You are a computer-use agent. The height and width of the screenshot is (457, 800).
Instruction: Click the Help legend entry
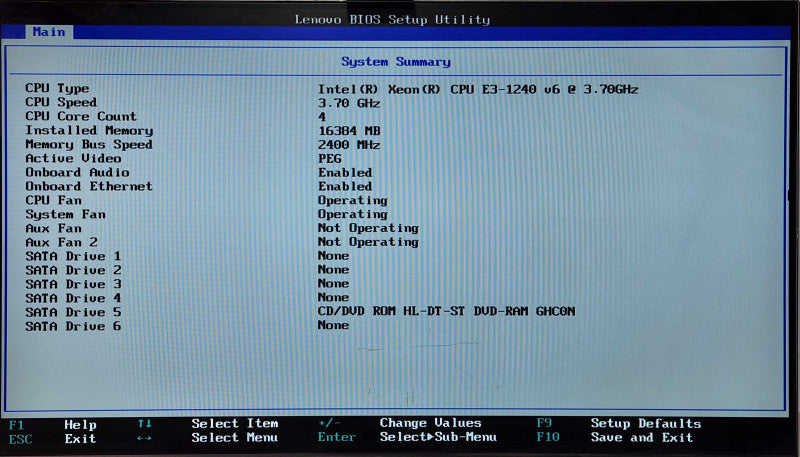point(80,424)
